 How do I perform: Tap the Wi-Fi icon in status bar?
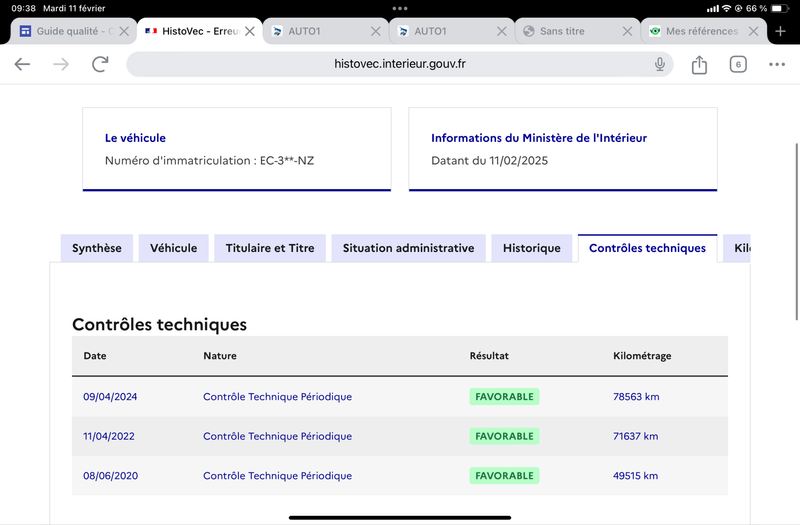pos(726,8)
